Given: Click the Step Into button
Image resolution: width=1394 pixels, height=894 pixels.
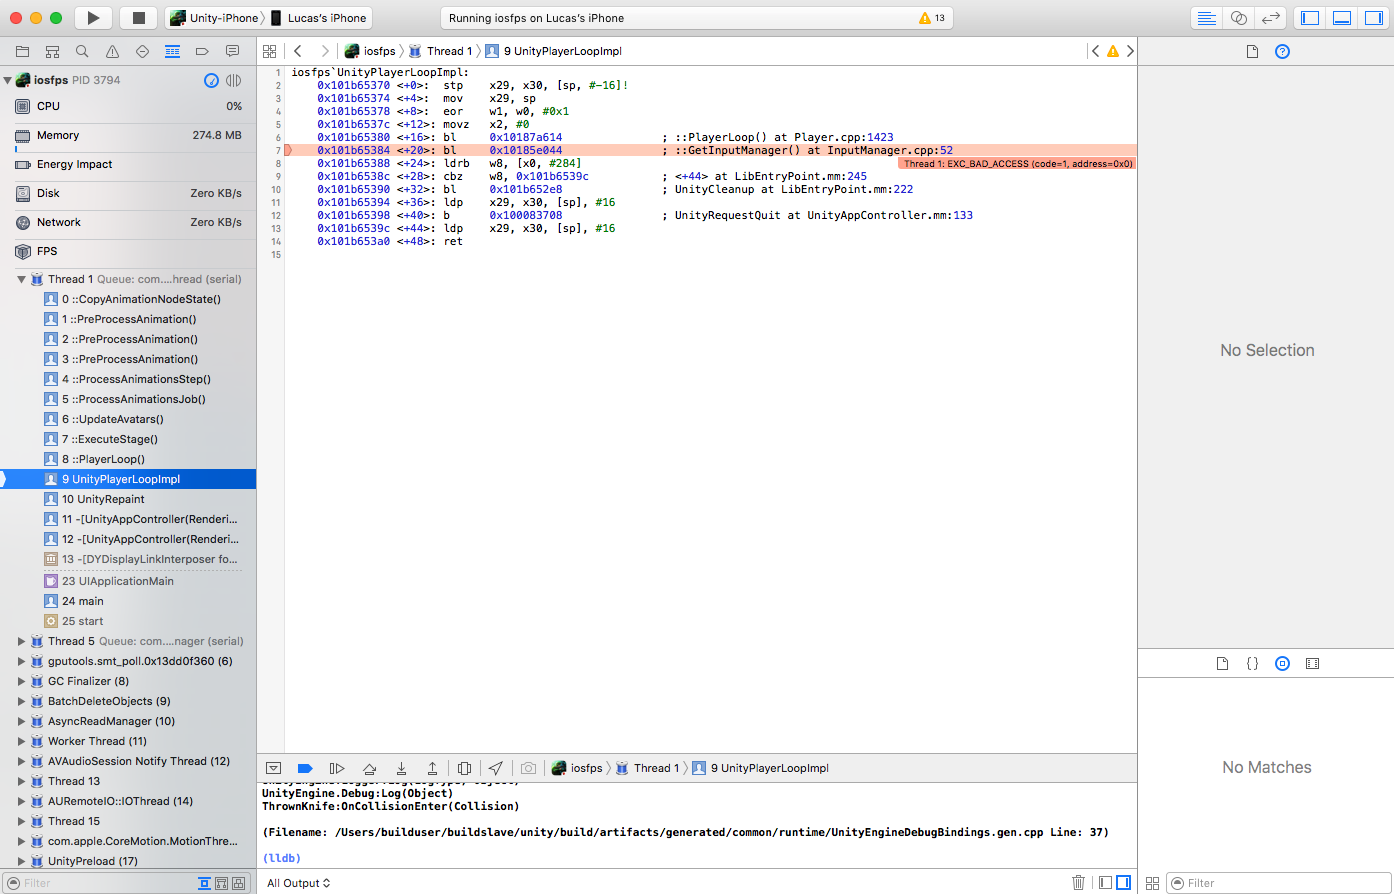Looking at the screenshot, I should [x=401, y=768].
